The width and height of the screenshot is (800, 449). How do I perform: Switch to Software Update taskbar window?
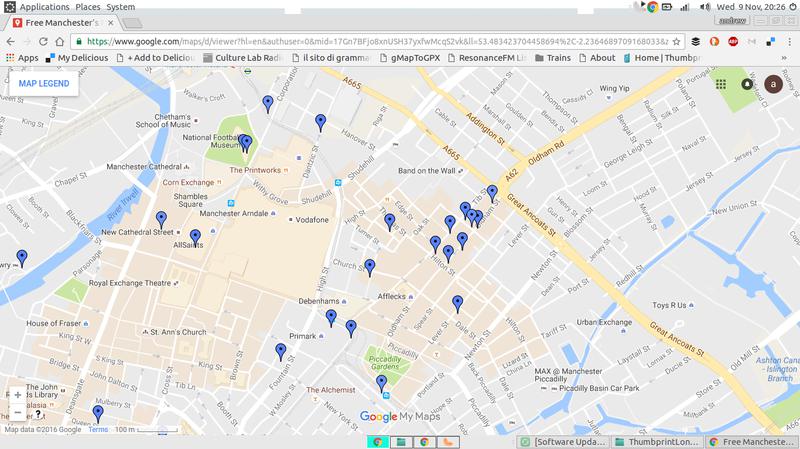point(564,442)
